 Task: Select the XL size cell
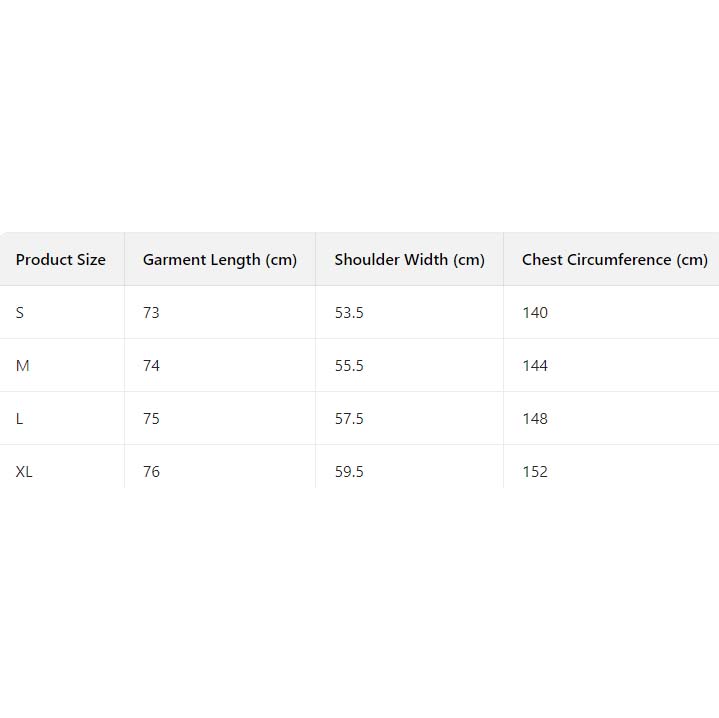click(x=24, y=472)
